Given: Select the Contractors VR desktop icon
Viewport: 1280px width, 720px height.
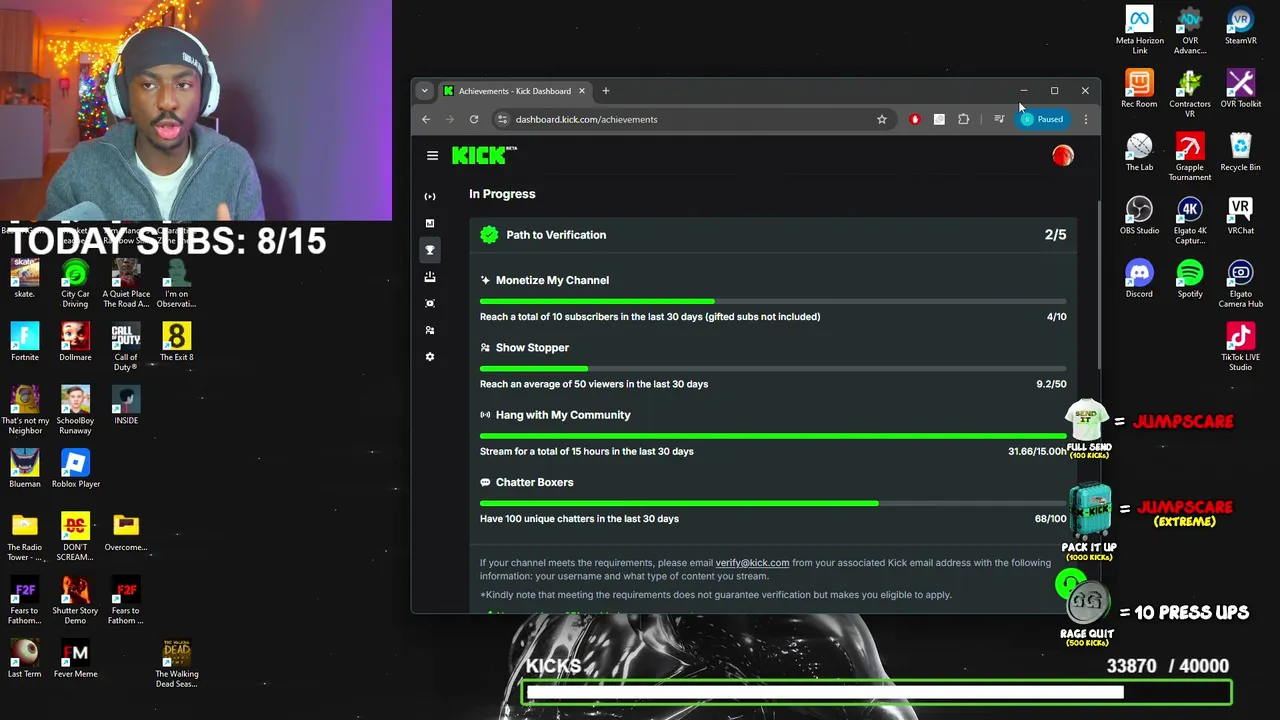Looking at the screenshot, I should click(x=1190, y=93).
